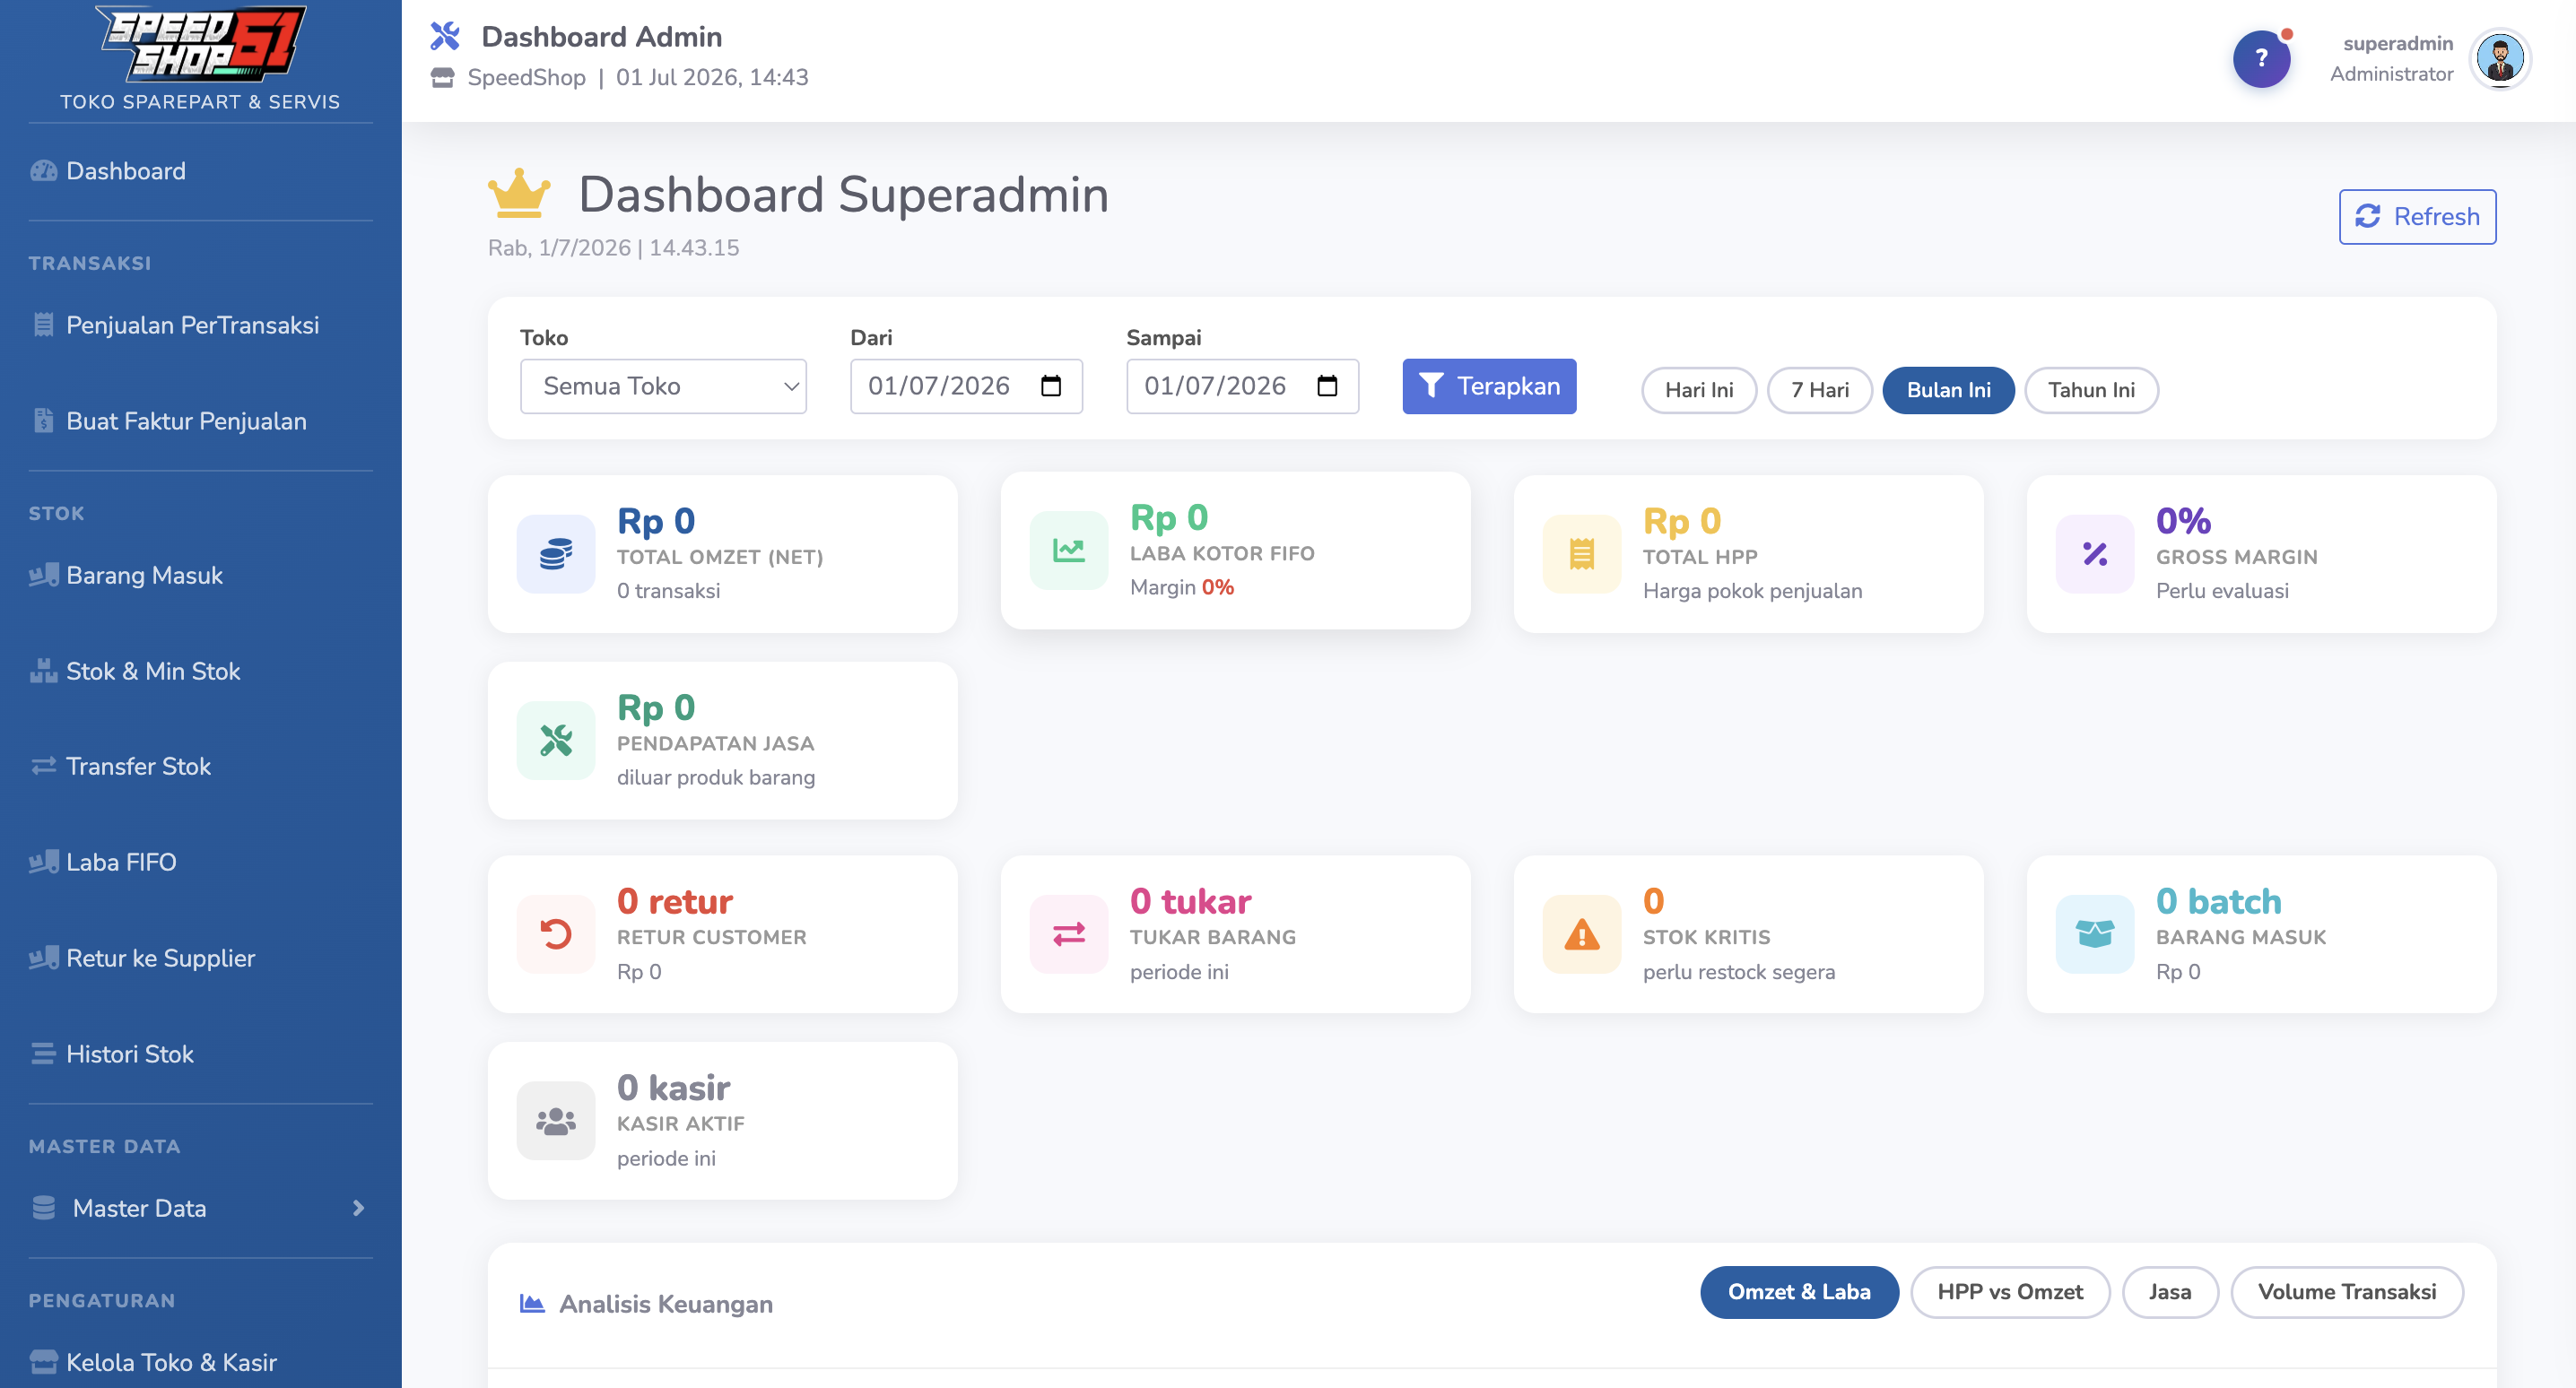The width and height of the screenshot is (2576, 1388).
Task: Open the Dari date calendar picker
Action: [1051, 386]
